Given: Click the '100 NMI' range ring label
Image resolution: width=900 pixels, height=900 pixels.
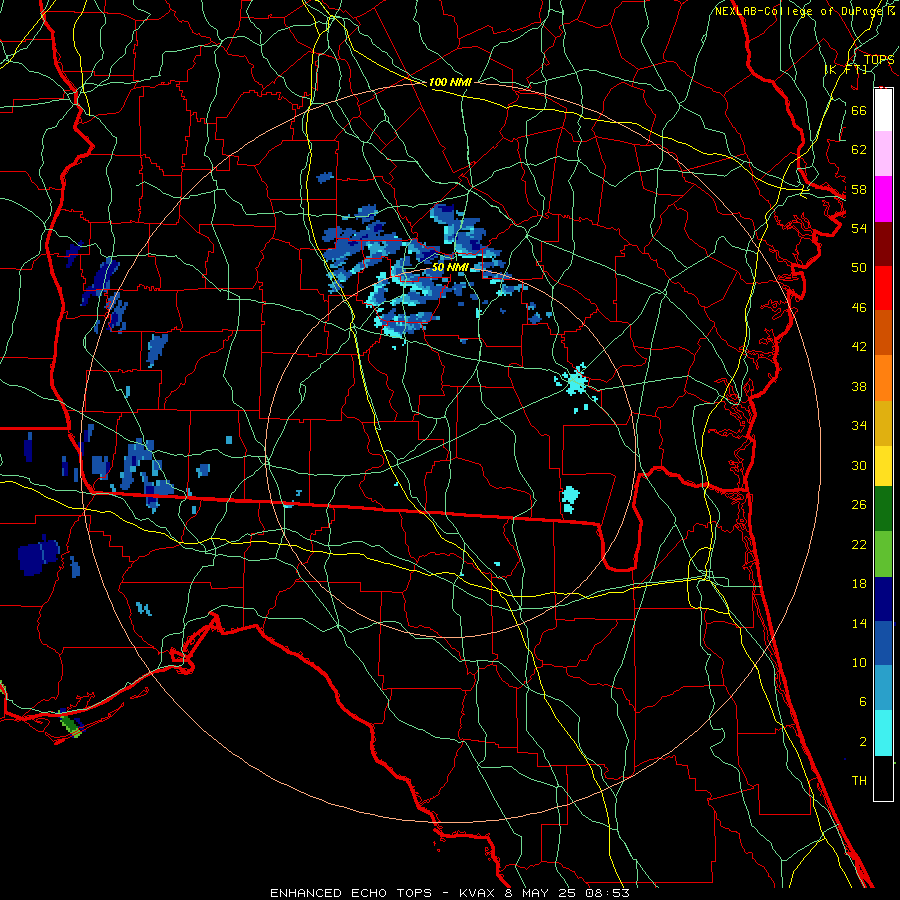Looking at the screenshot, I should coord(450,82).
